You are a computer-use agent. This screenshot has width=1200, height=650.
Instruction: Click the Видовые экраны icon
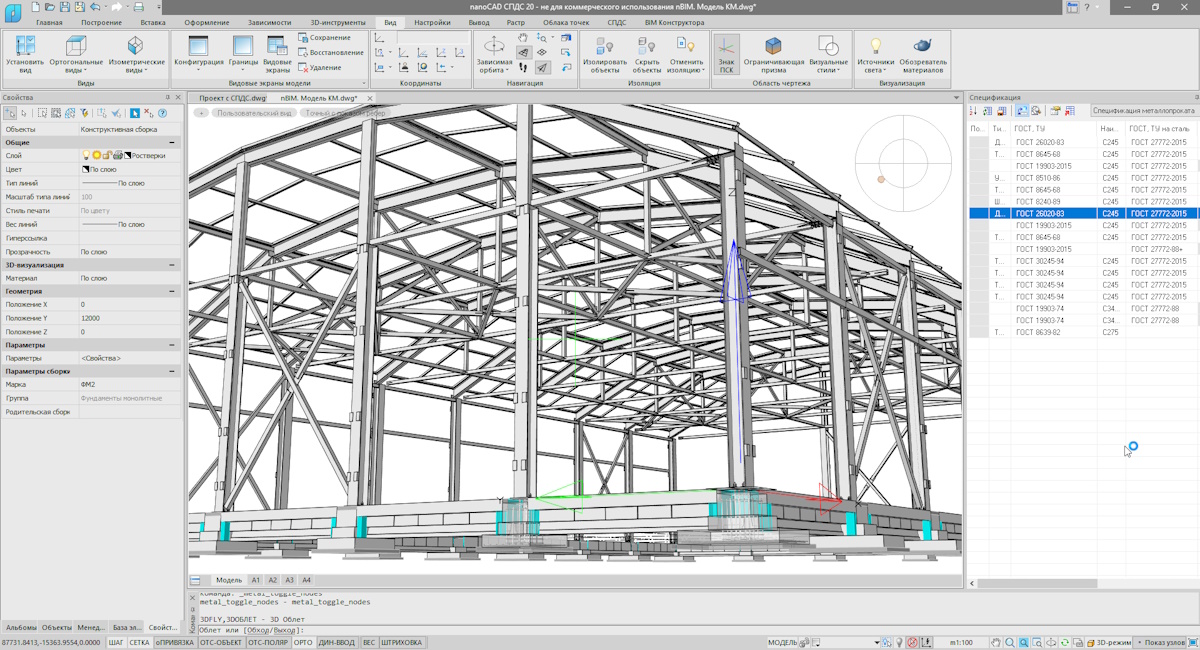277,54
